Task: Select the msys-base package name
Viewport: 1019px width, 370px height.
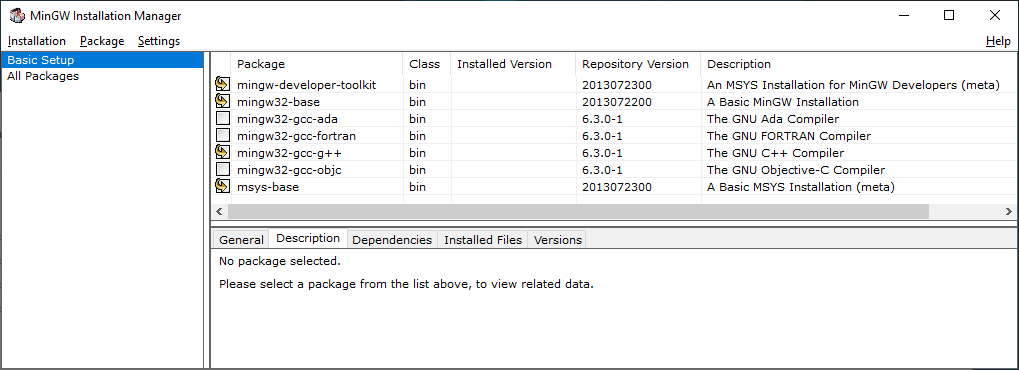Action: 267,187
